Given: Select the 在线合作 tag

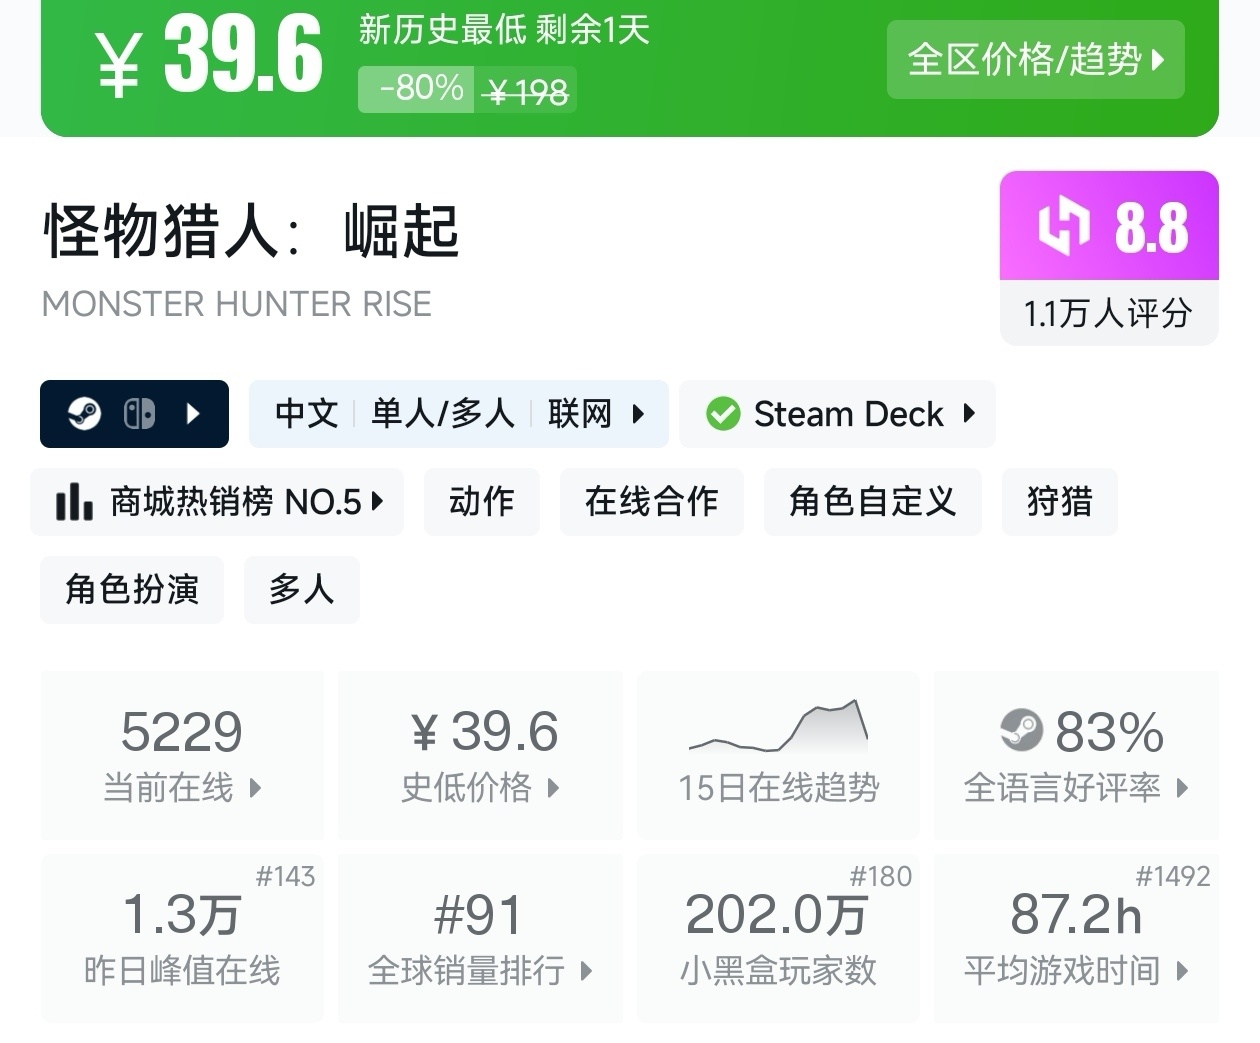Looking at the screenshot, I should [x=651, y=501].
